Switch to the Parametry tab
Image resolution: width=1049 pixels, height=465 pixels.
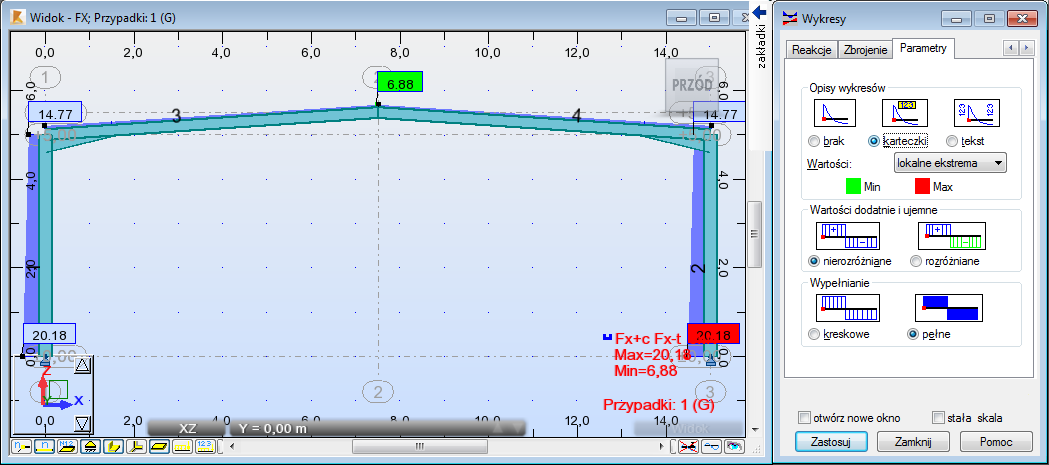pos(923,48)
